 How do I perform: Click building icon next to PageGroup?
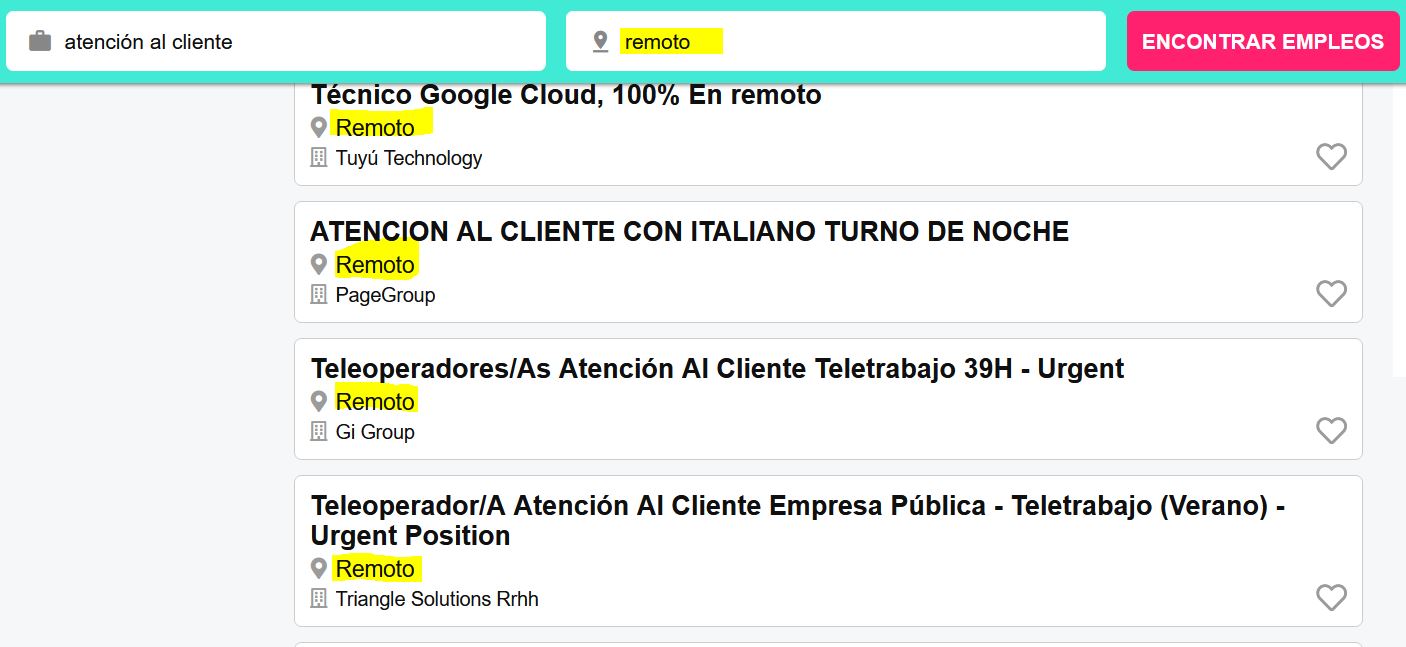pyautogui.click(x=319, y=294)
